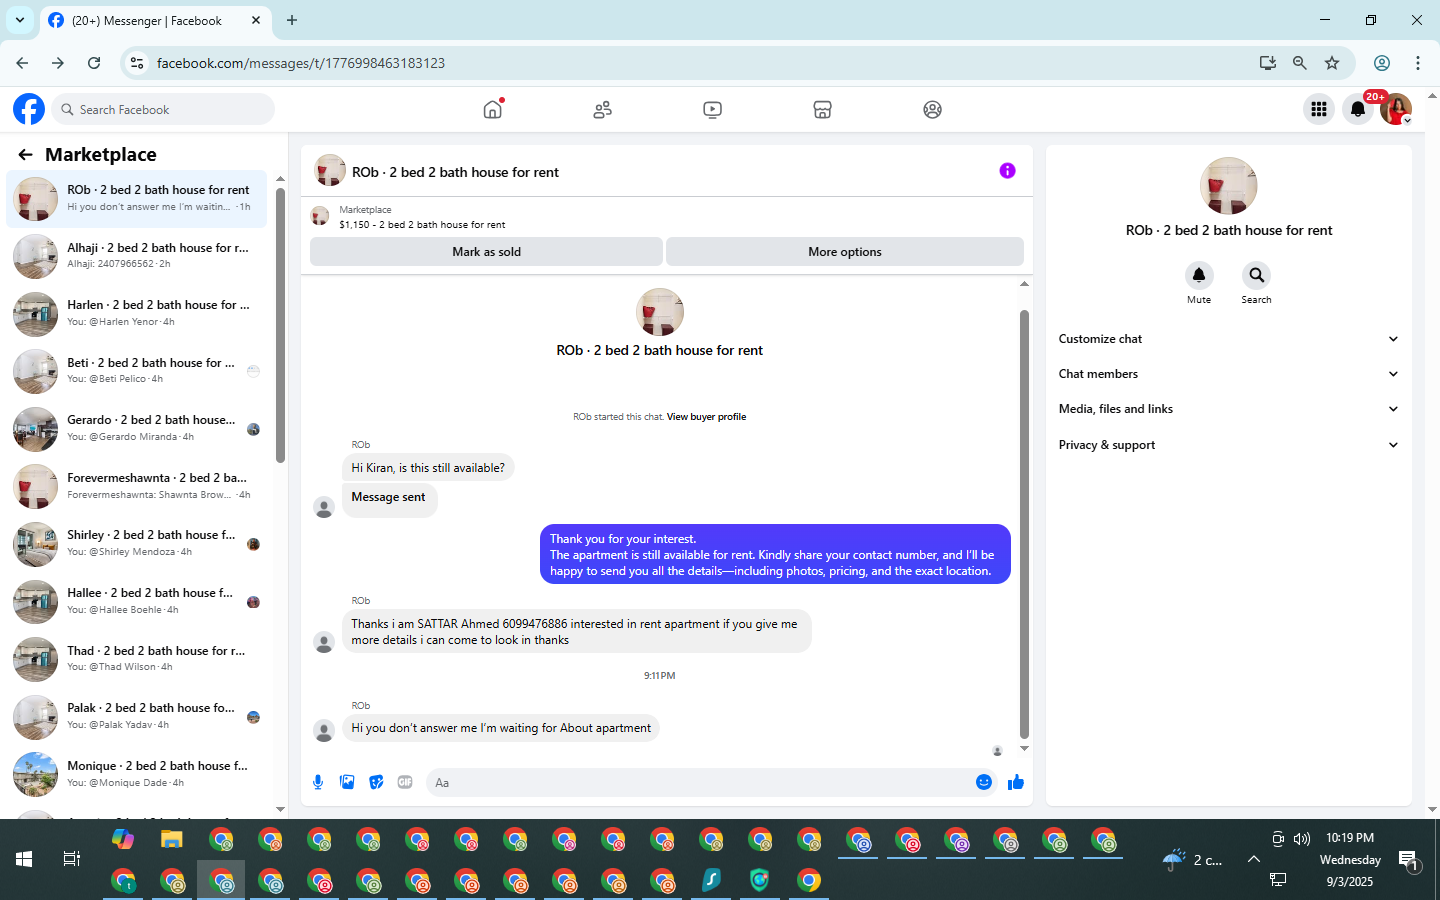Open the Hallee conversation
Image resolution: width=1440 pixels, height=900 pixels.
137,601
